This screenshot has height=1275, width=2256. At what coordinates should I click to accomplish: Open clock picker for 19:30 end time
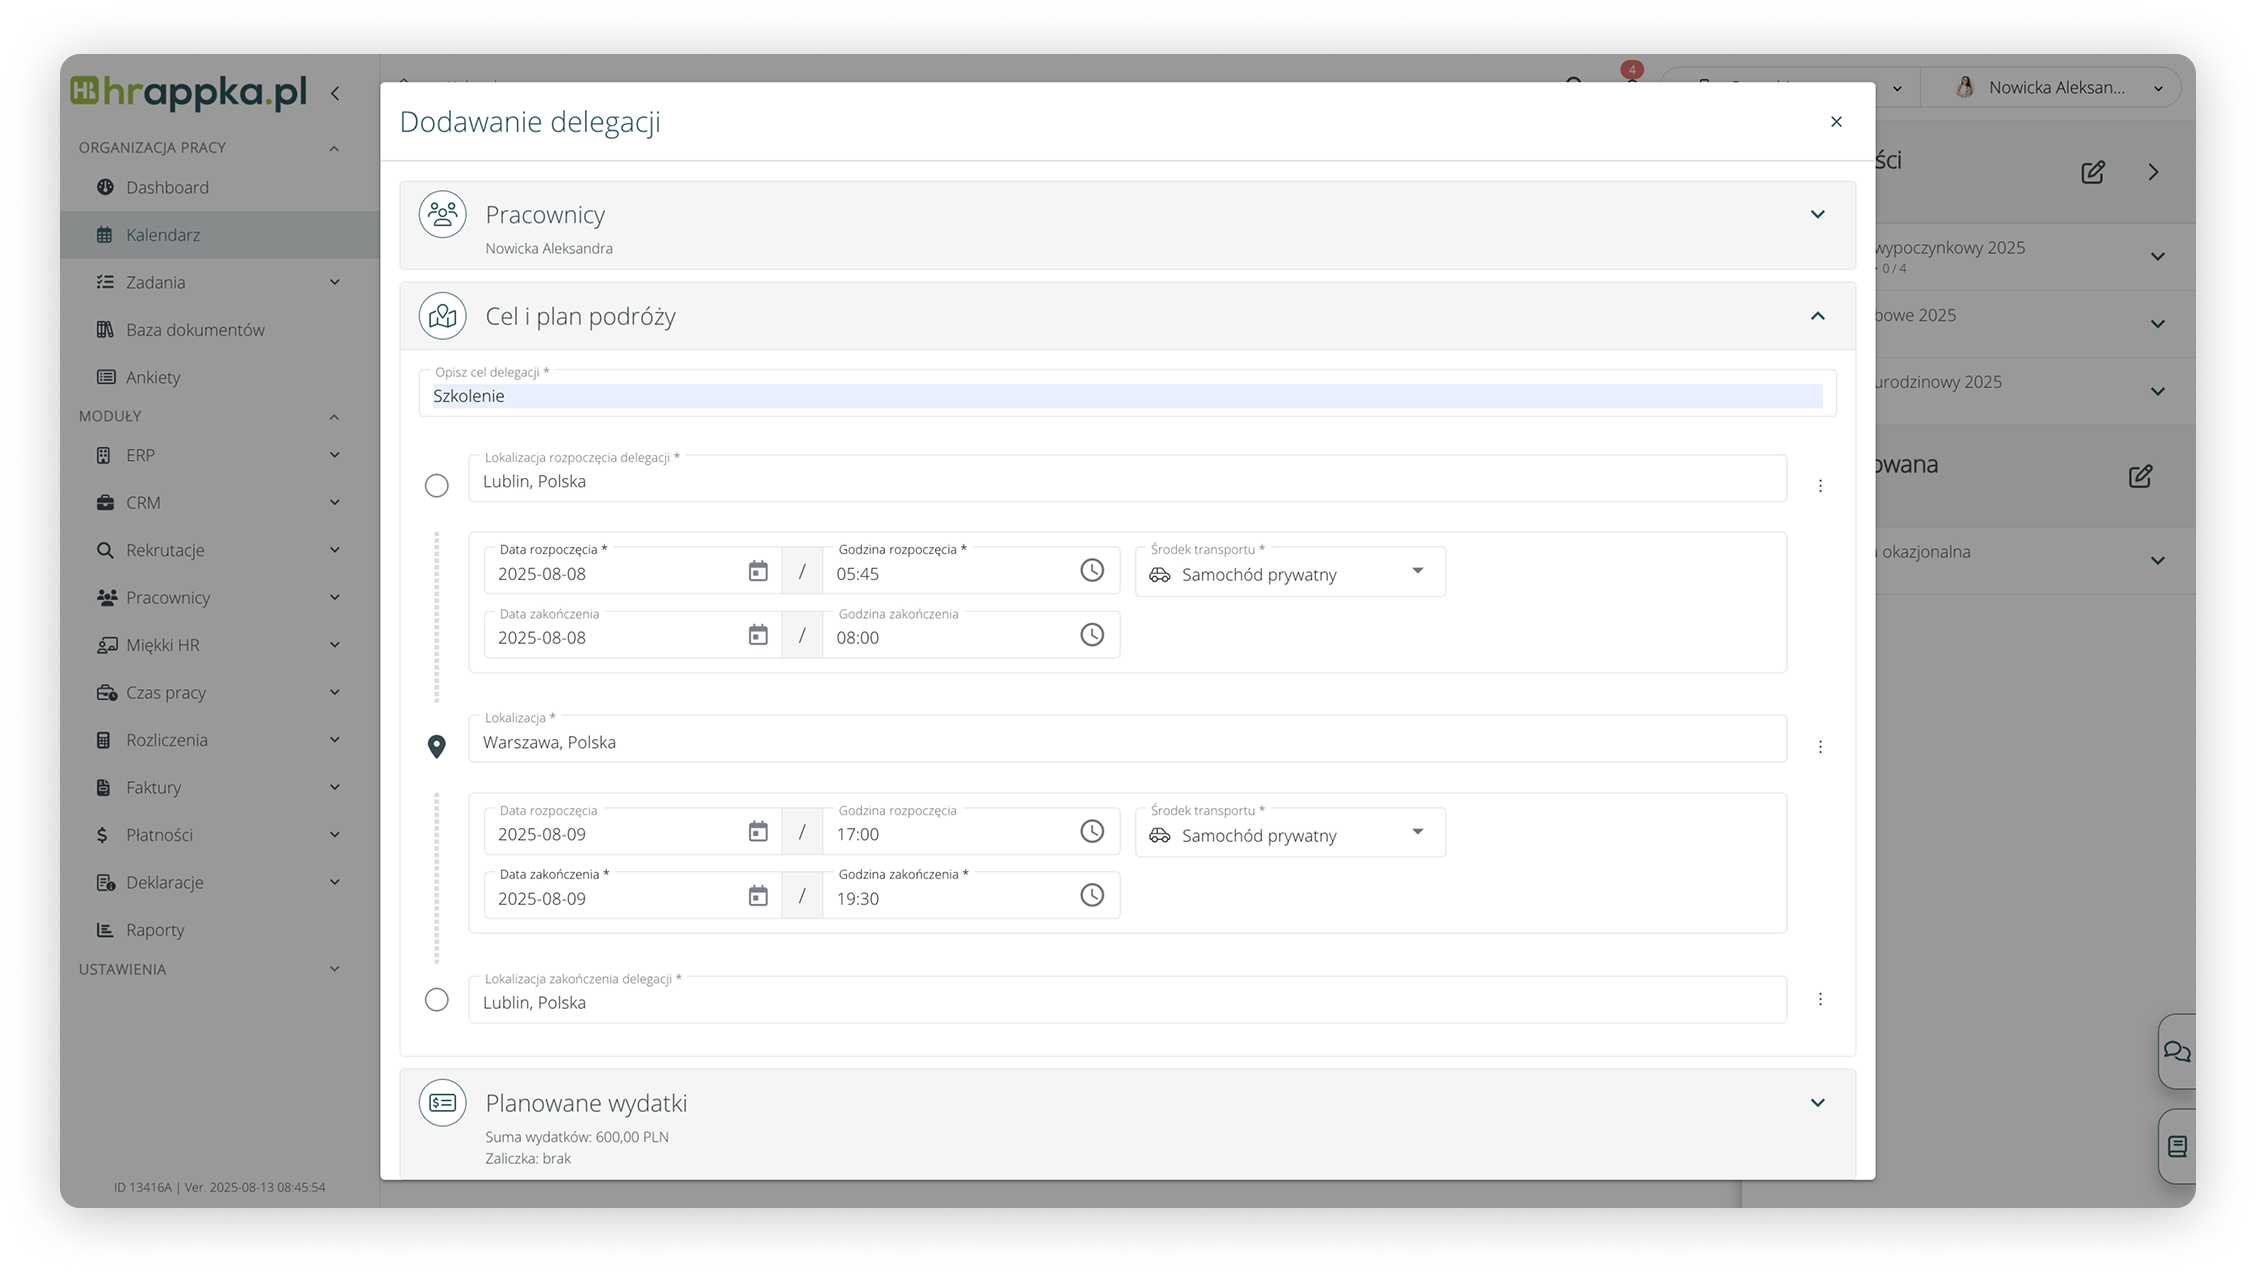pos(1091,895)
